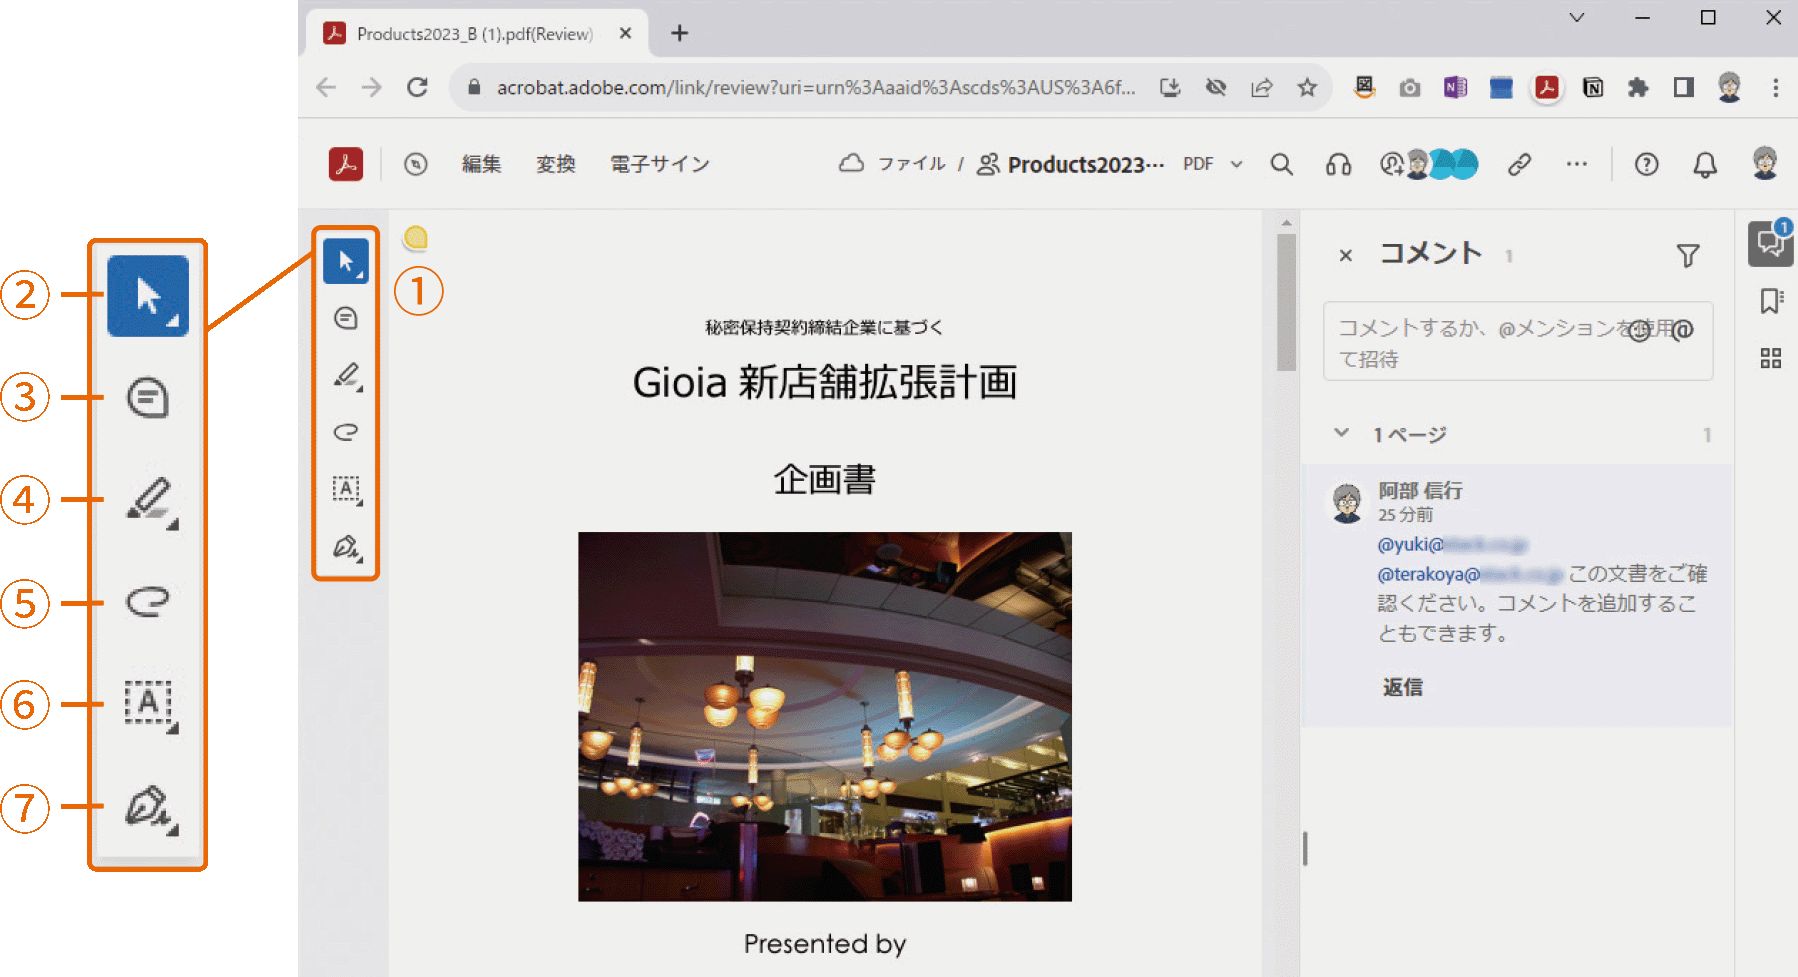The width and height of the screenshot is (1798, 977).
Task: Click the restaurant photo in the document
Action: coord(825,716)
